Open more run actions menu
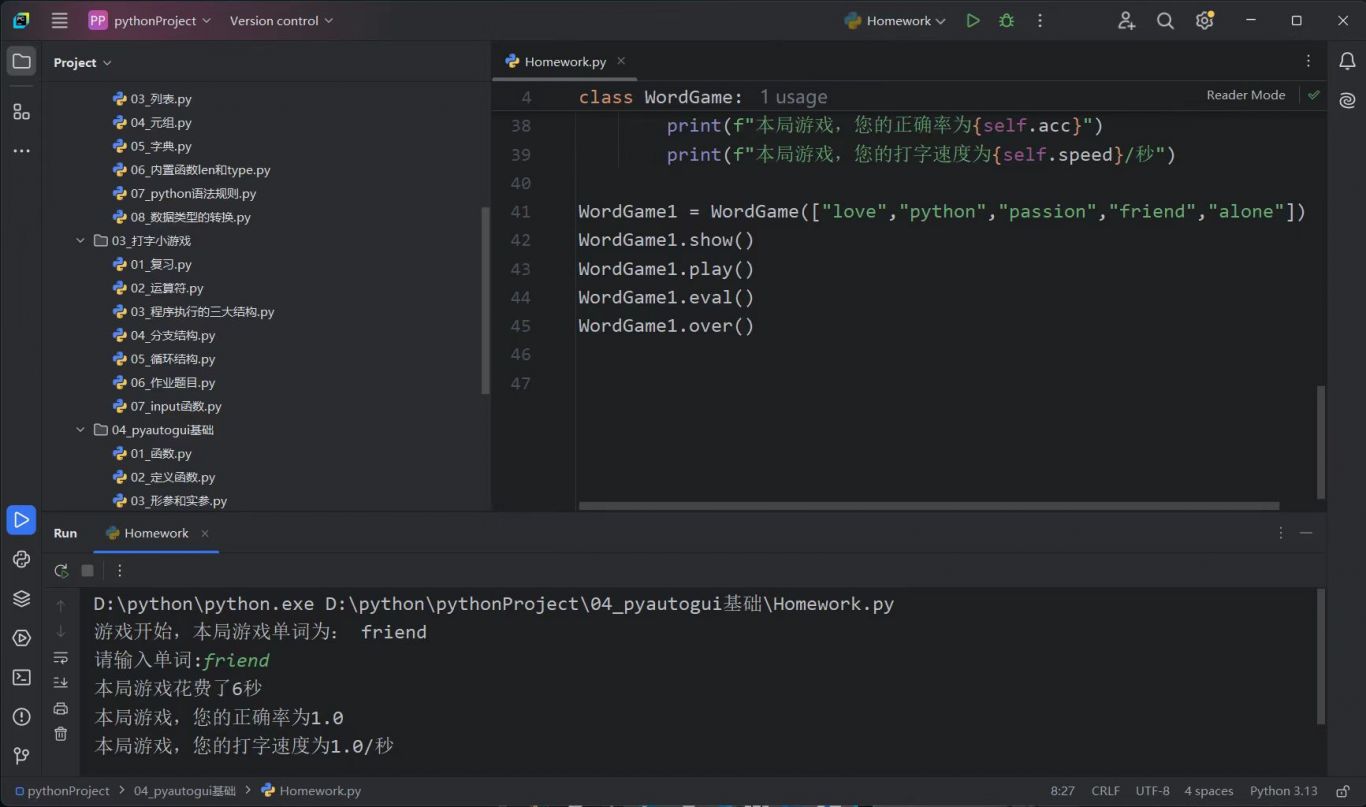 (x=1040, y=20)
